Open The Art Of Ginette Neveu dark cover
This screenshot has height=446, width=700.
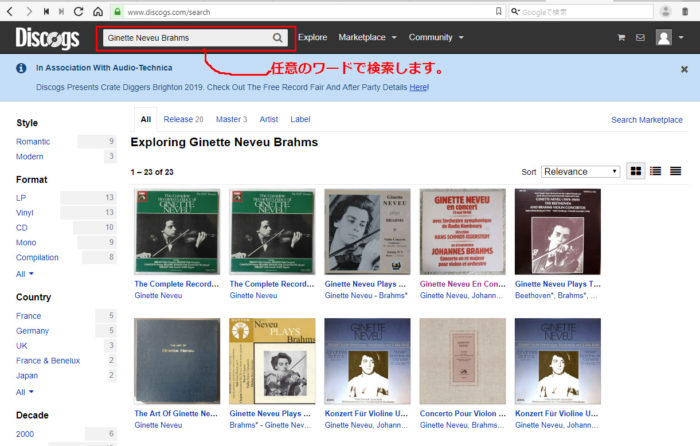click(x=177, y=361)
